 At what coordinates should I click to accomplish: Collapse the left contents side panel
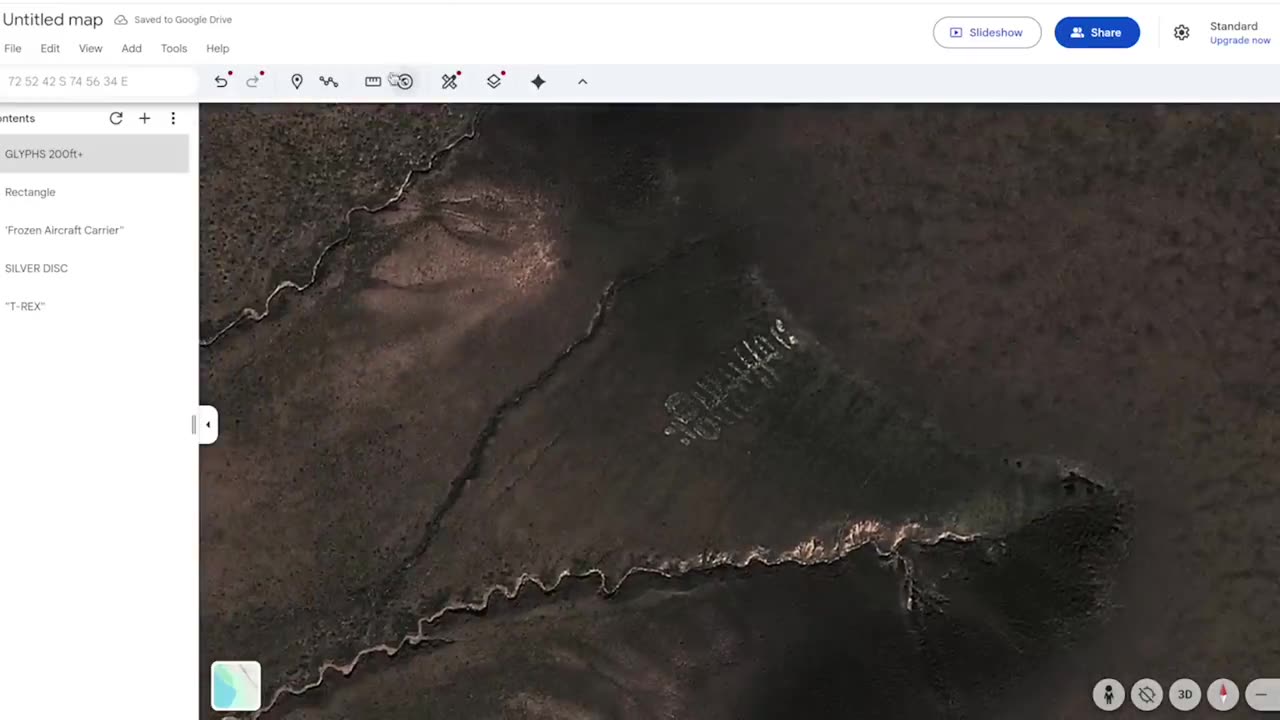(x=208, y=425)
